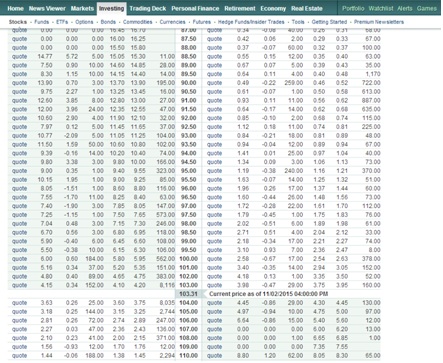Open put-side quote link for strike 90.00
Viewport: 443px width, 363px height.
tap(214, 83)
